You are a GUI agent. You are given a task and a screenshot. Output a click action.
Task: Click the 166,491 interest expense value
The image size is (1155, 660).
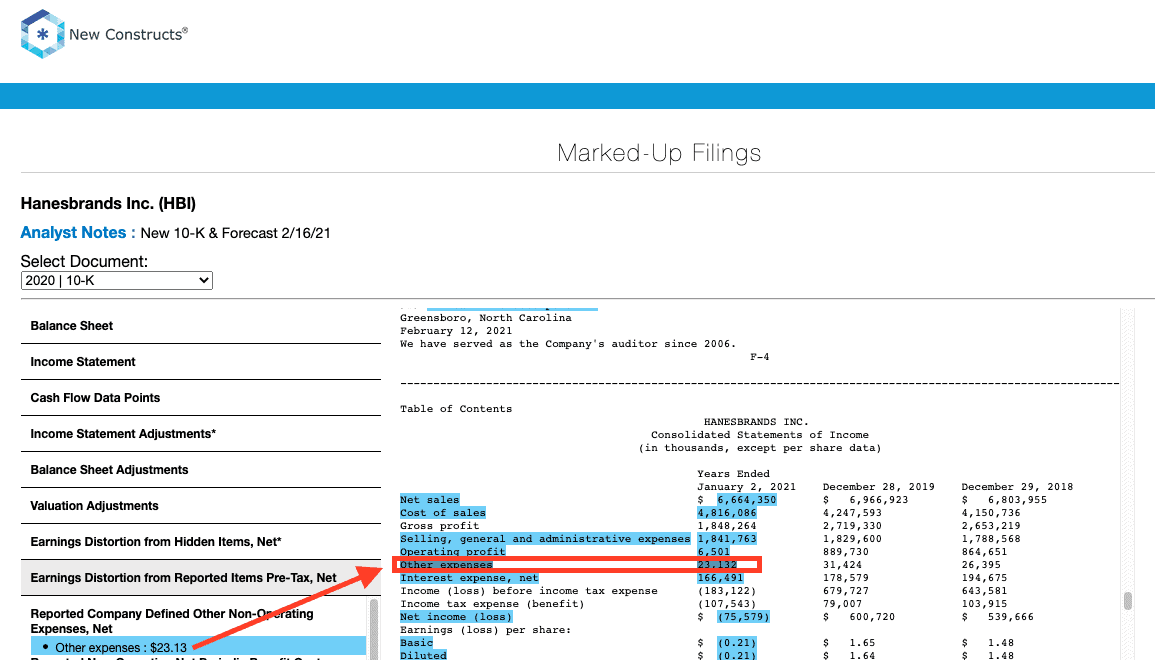click(x=720, y=578)
